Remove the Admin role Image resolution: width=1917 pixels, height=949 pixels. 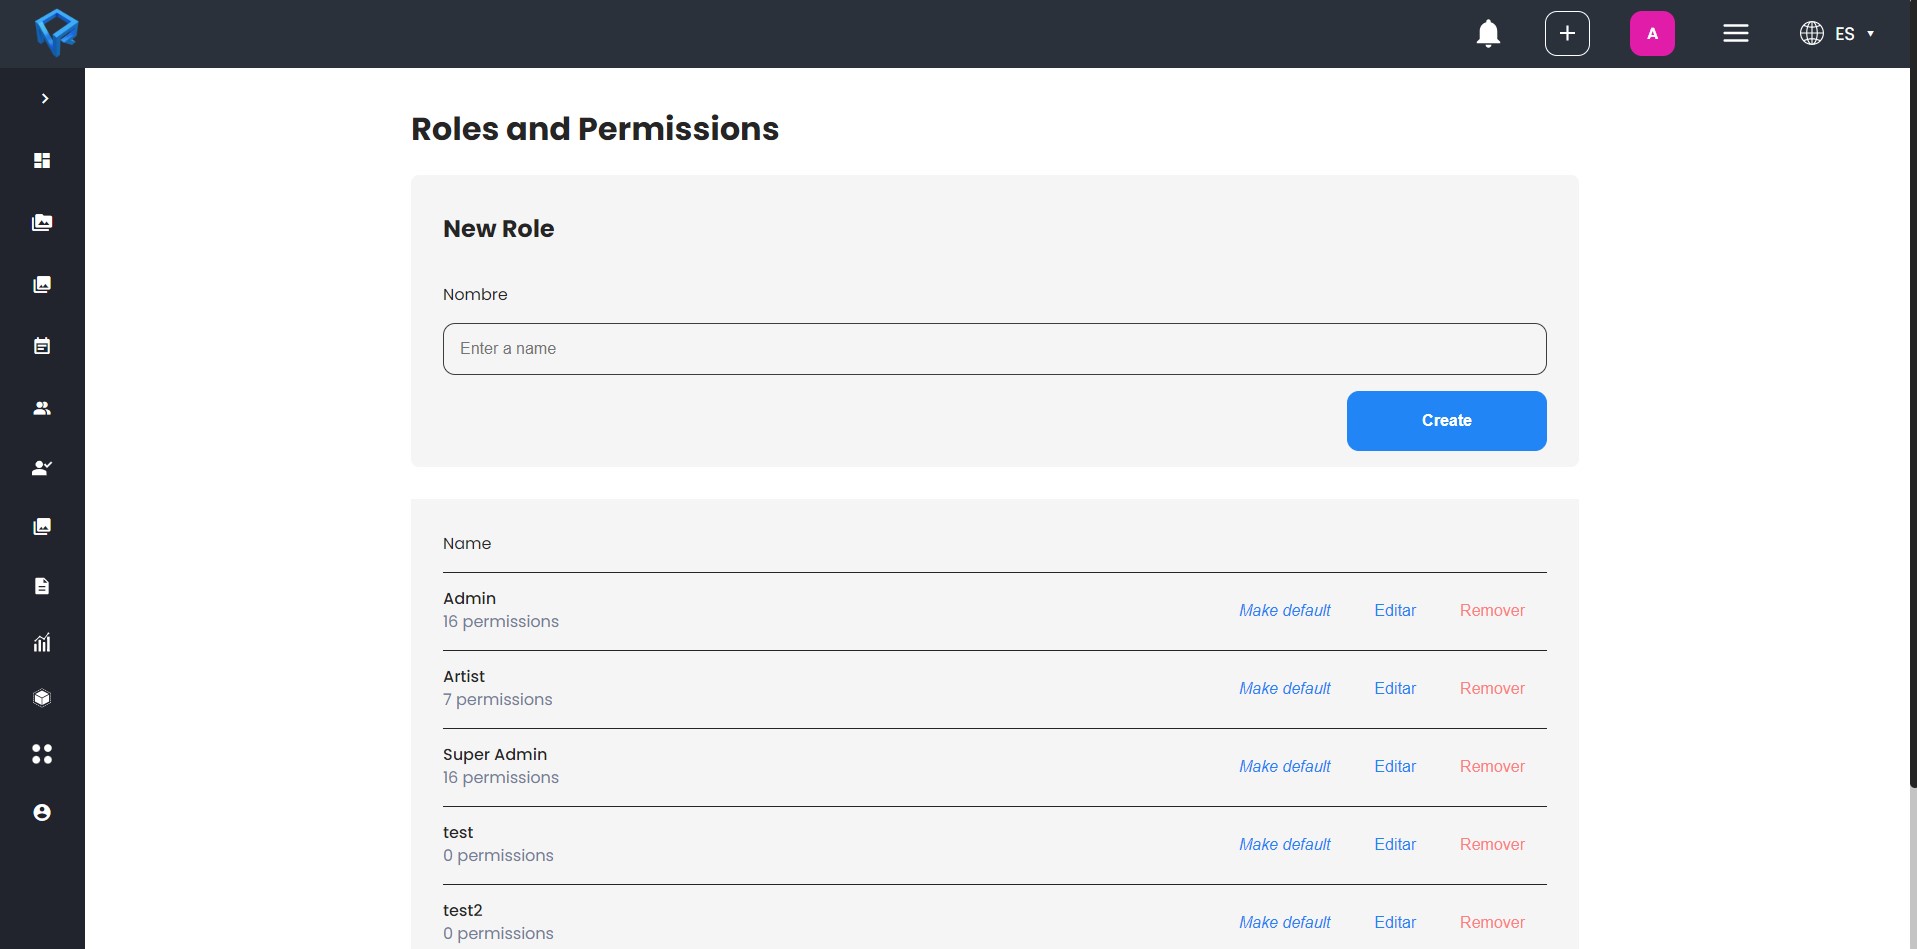click(1492, 610)
